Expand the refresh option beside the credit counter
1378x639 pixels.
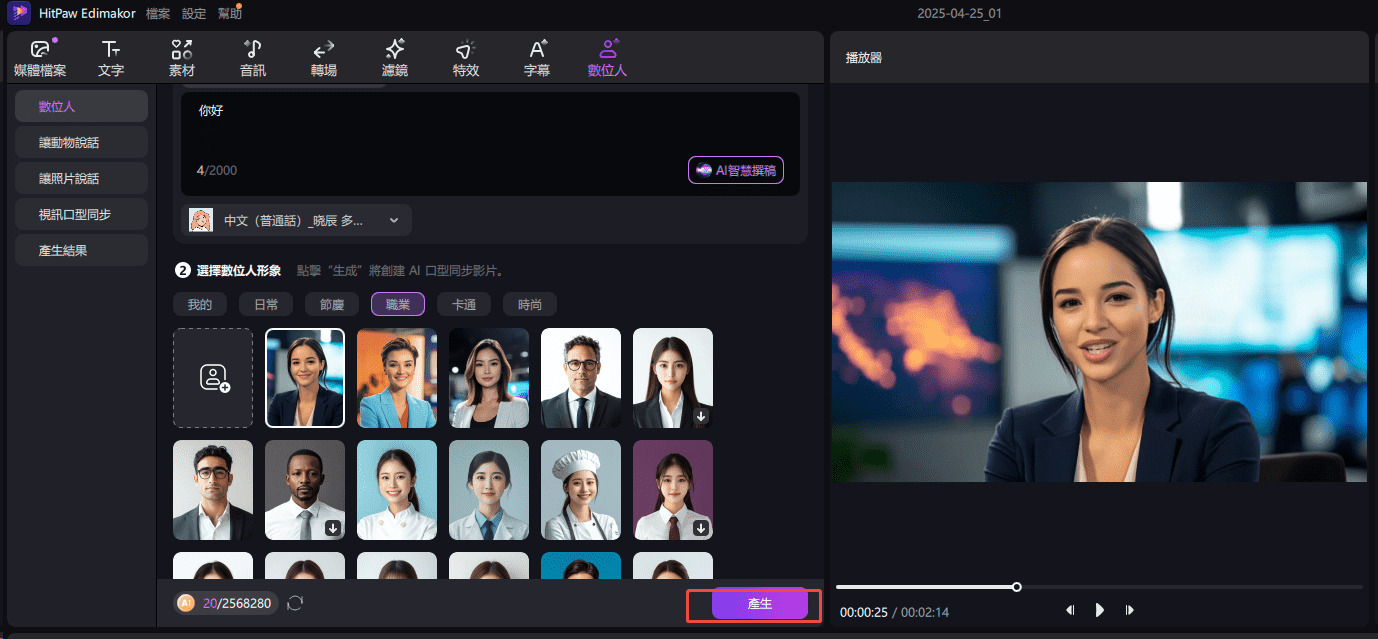[x=295, y=603]
